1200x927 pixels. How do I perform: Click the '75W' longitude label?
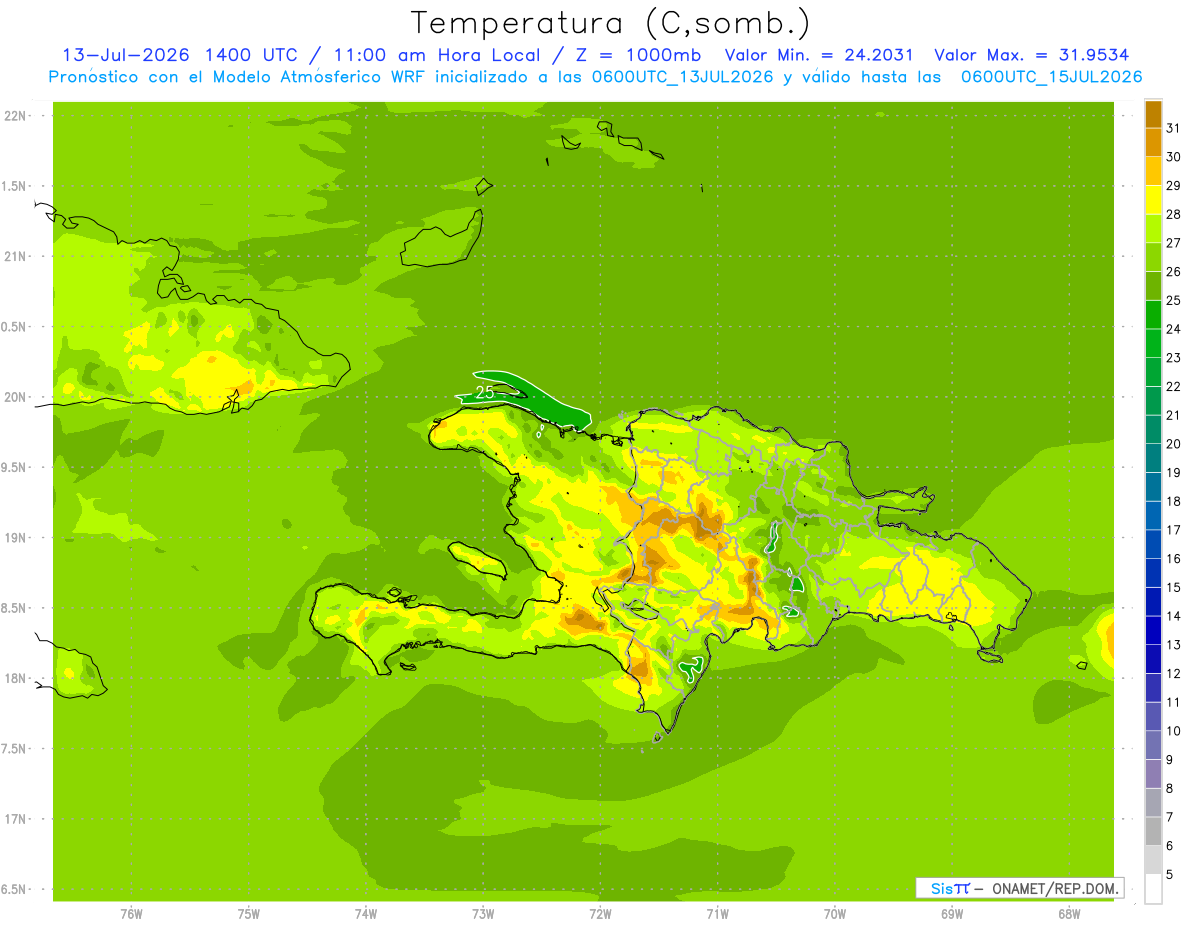[x=249, y=913]
